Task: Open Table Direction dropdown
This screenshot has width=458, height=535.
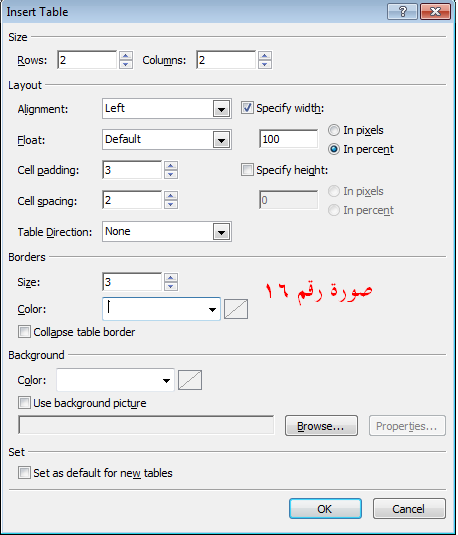Action: [x=221, y=232]
